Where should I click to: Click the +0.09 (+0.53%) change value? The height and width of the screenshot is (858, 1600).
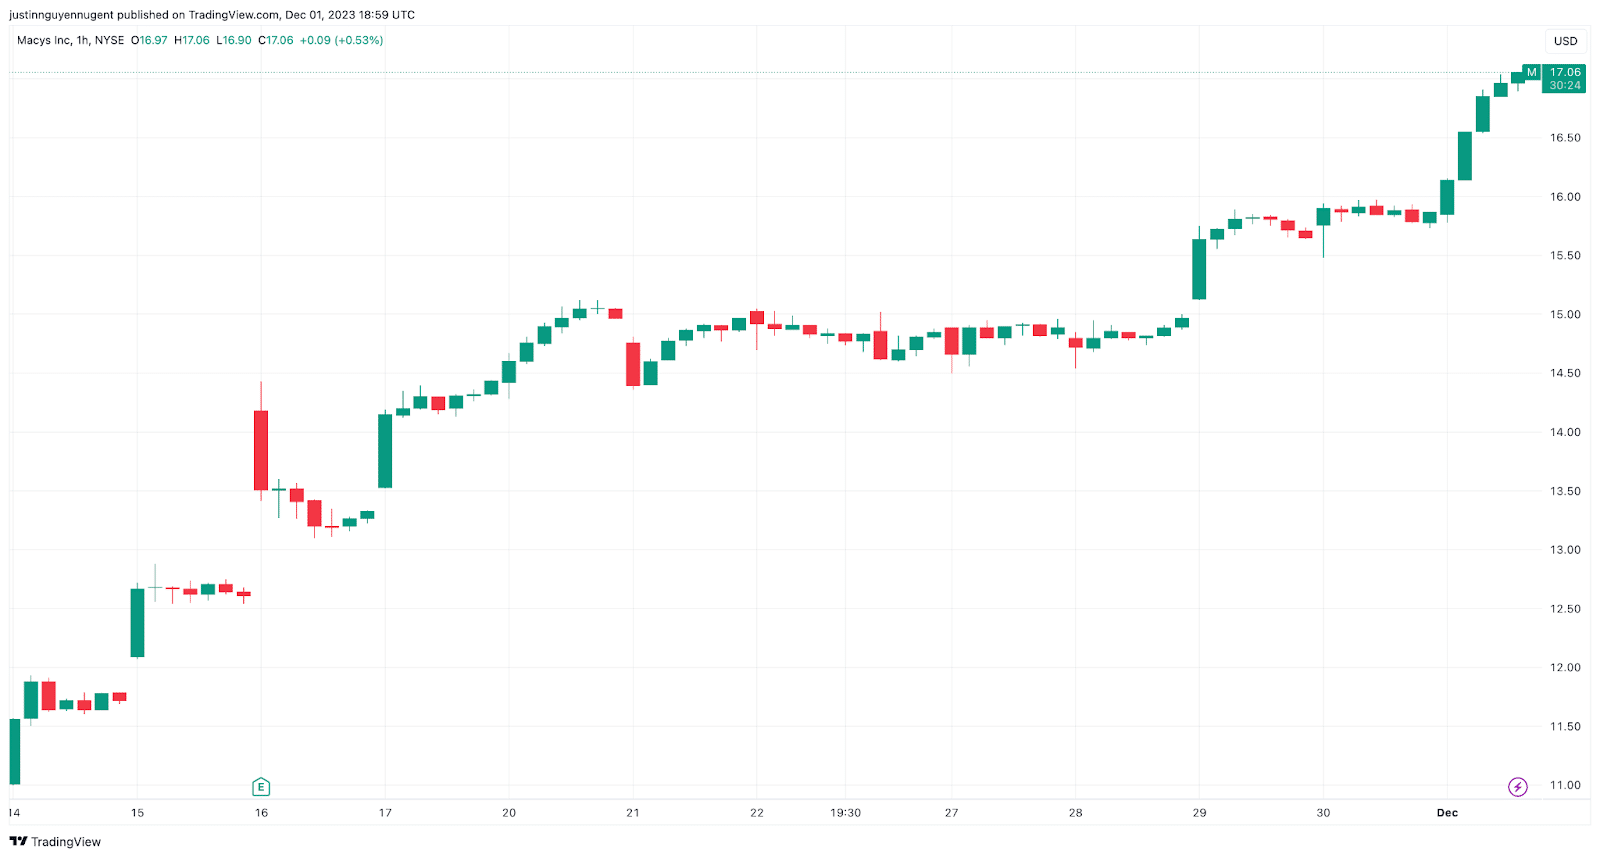click(341, 41)
